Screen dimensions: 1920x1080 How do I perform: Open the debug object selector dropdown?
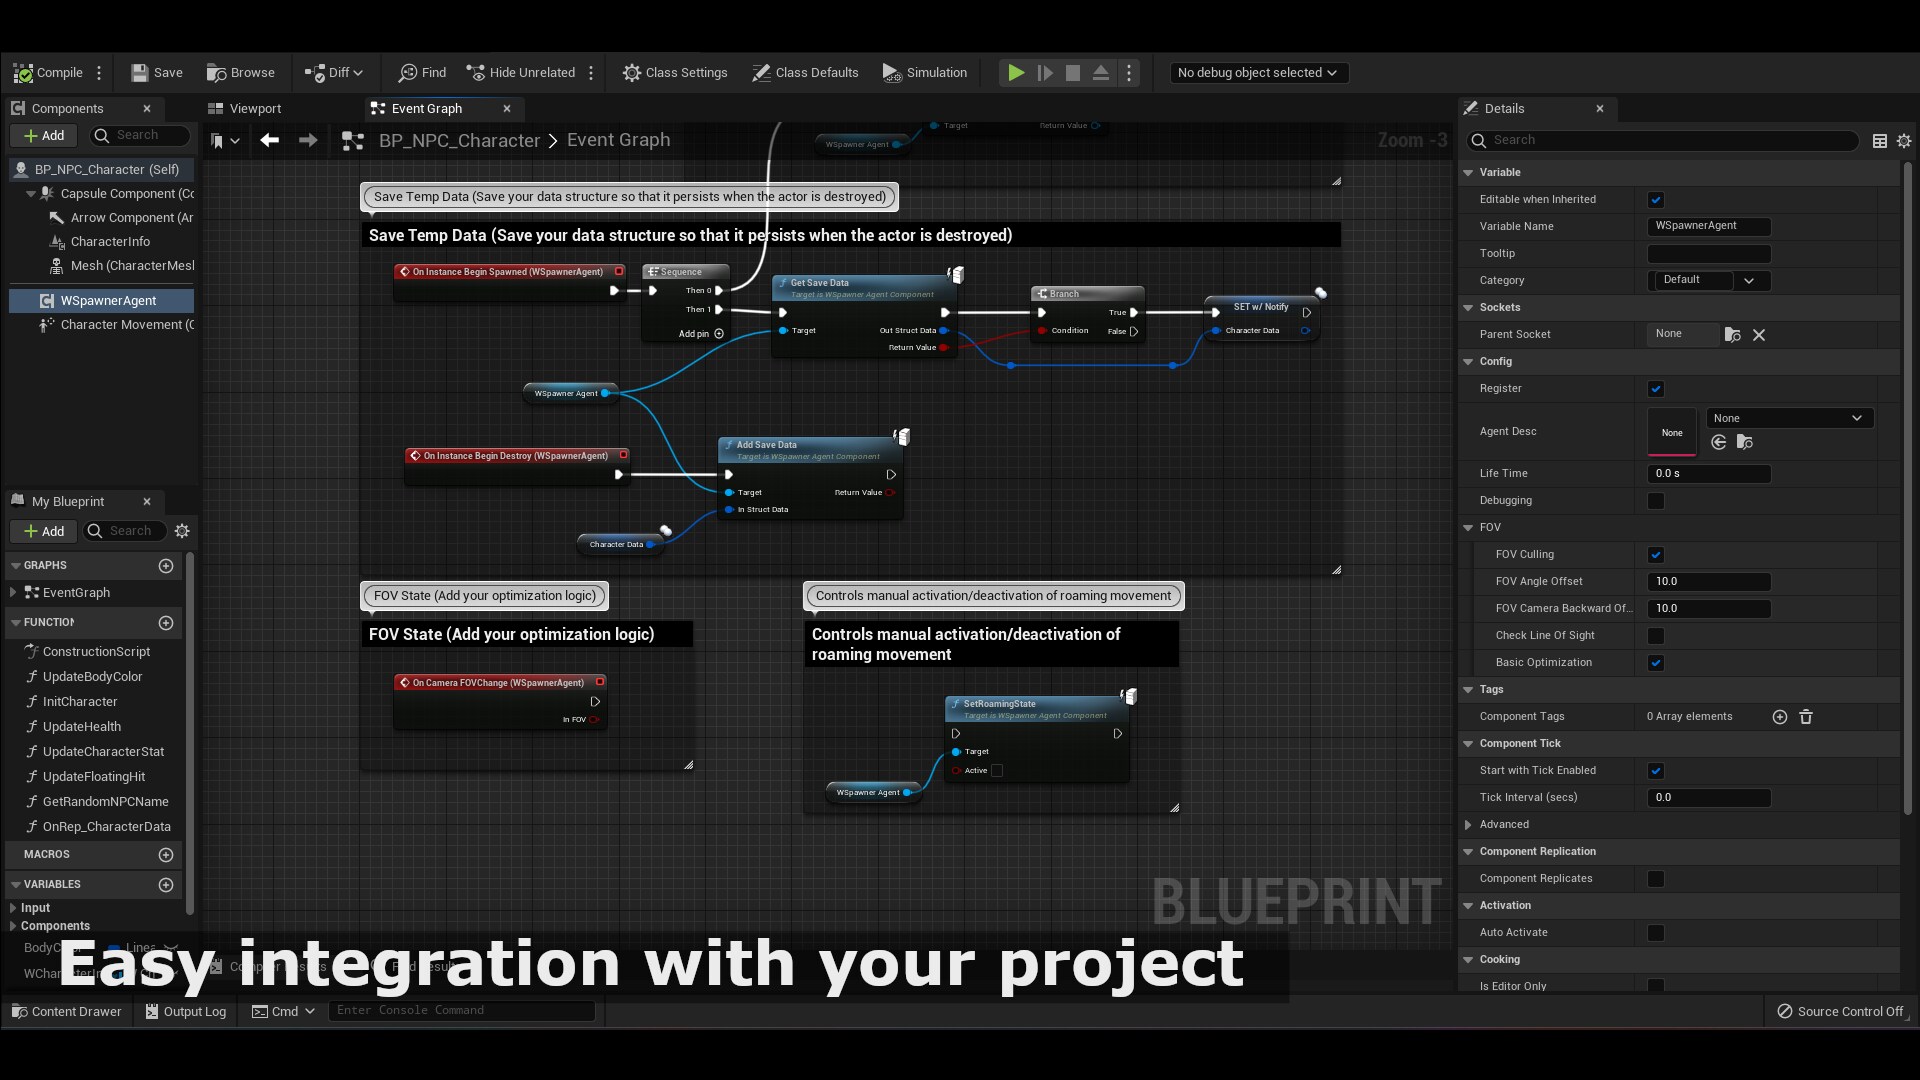(1257, 73)
